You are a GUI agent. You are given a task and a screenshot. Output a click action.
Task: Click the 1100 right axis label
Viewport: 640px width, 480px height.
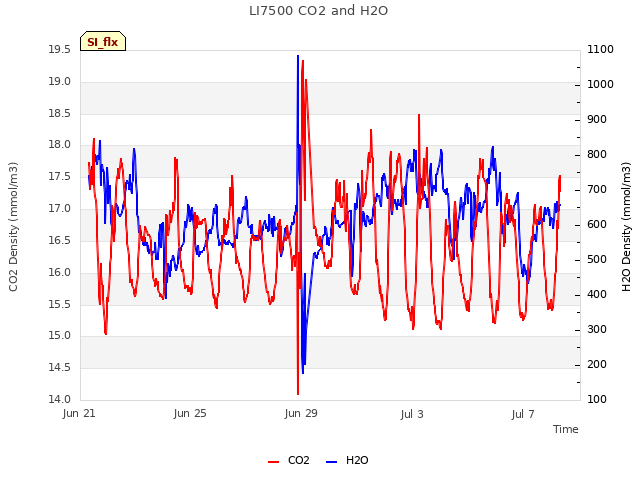click(600, 50)
